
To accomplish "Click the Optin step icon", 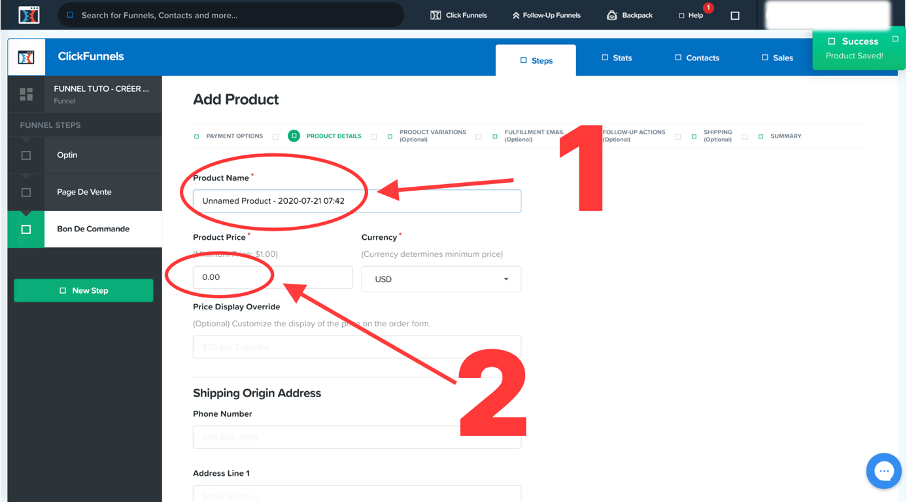I will click(x=26, y=155).
